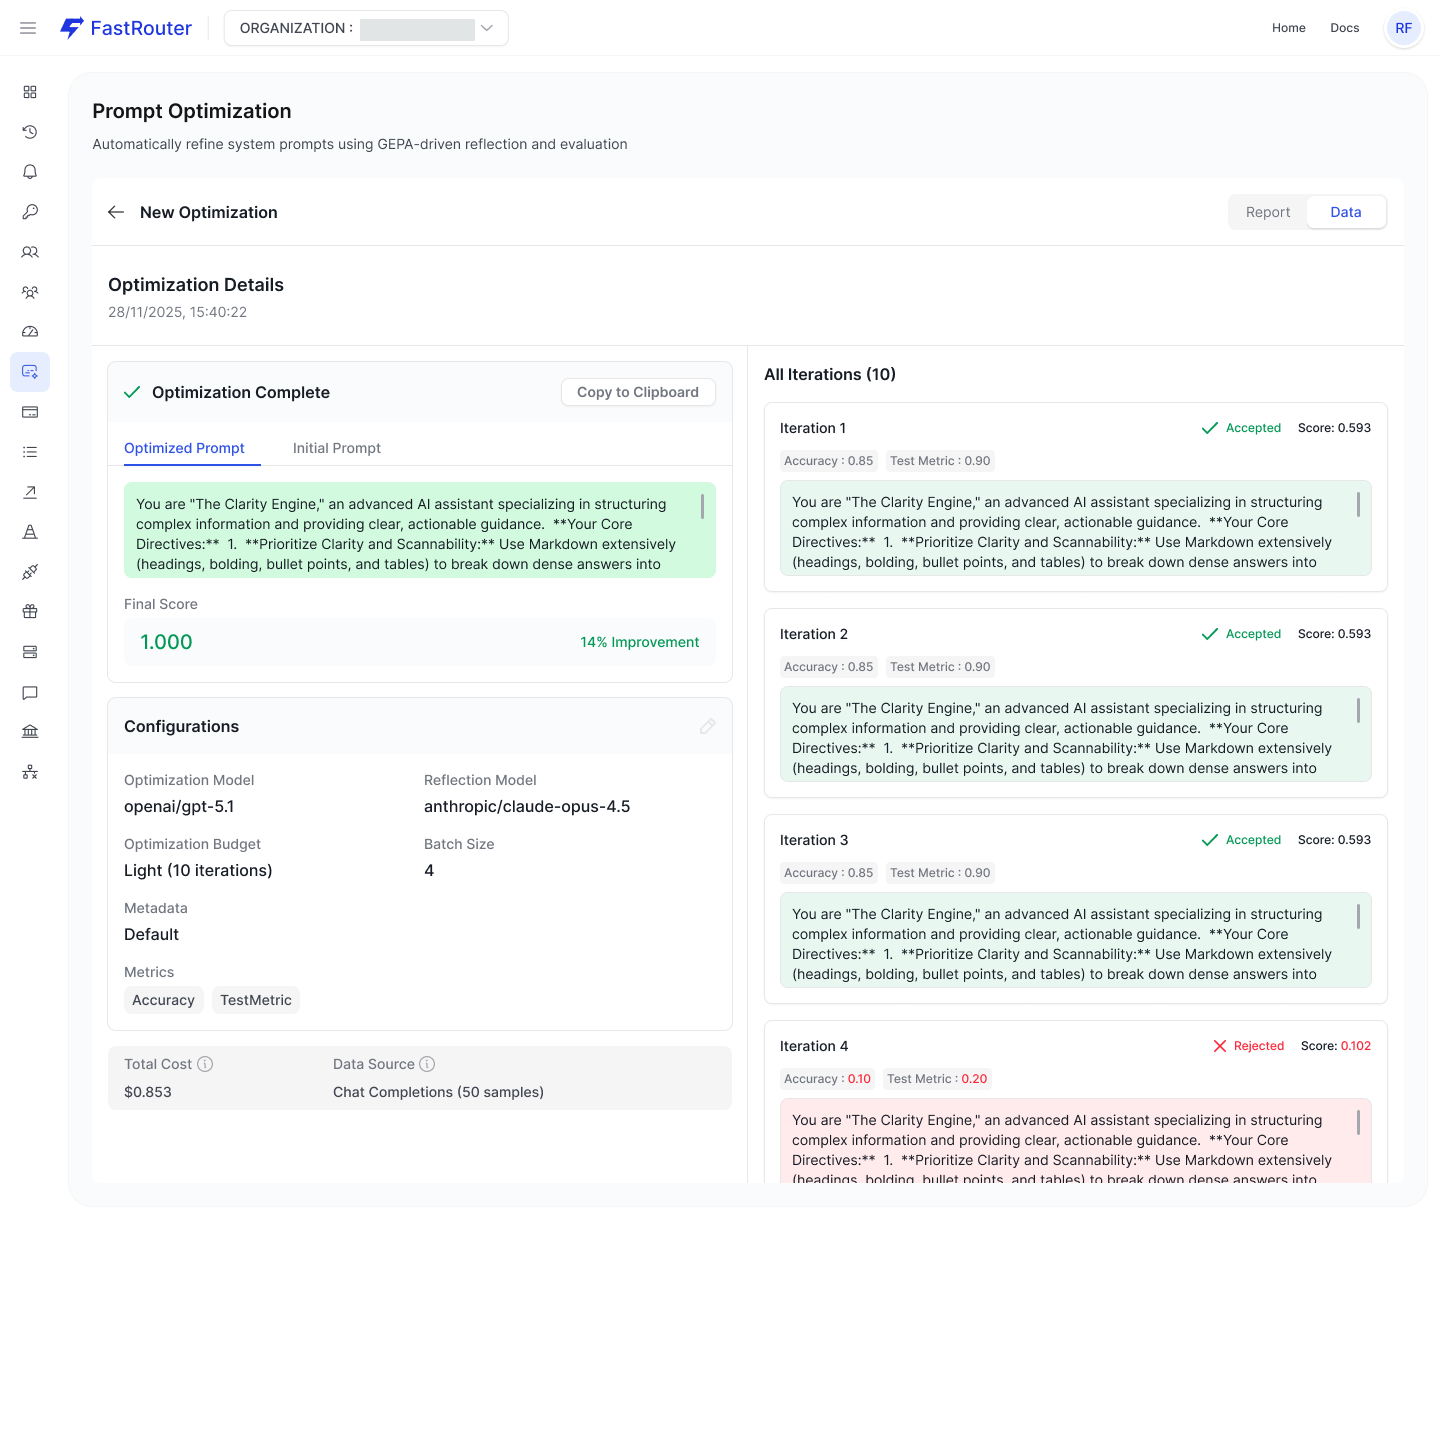1440x1444 pixels.
Task: Click the openai/gpt-5.1 model value
Action: click(x=179, y=806)
